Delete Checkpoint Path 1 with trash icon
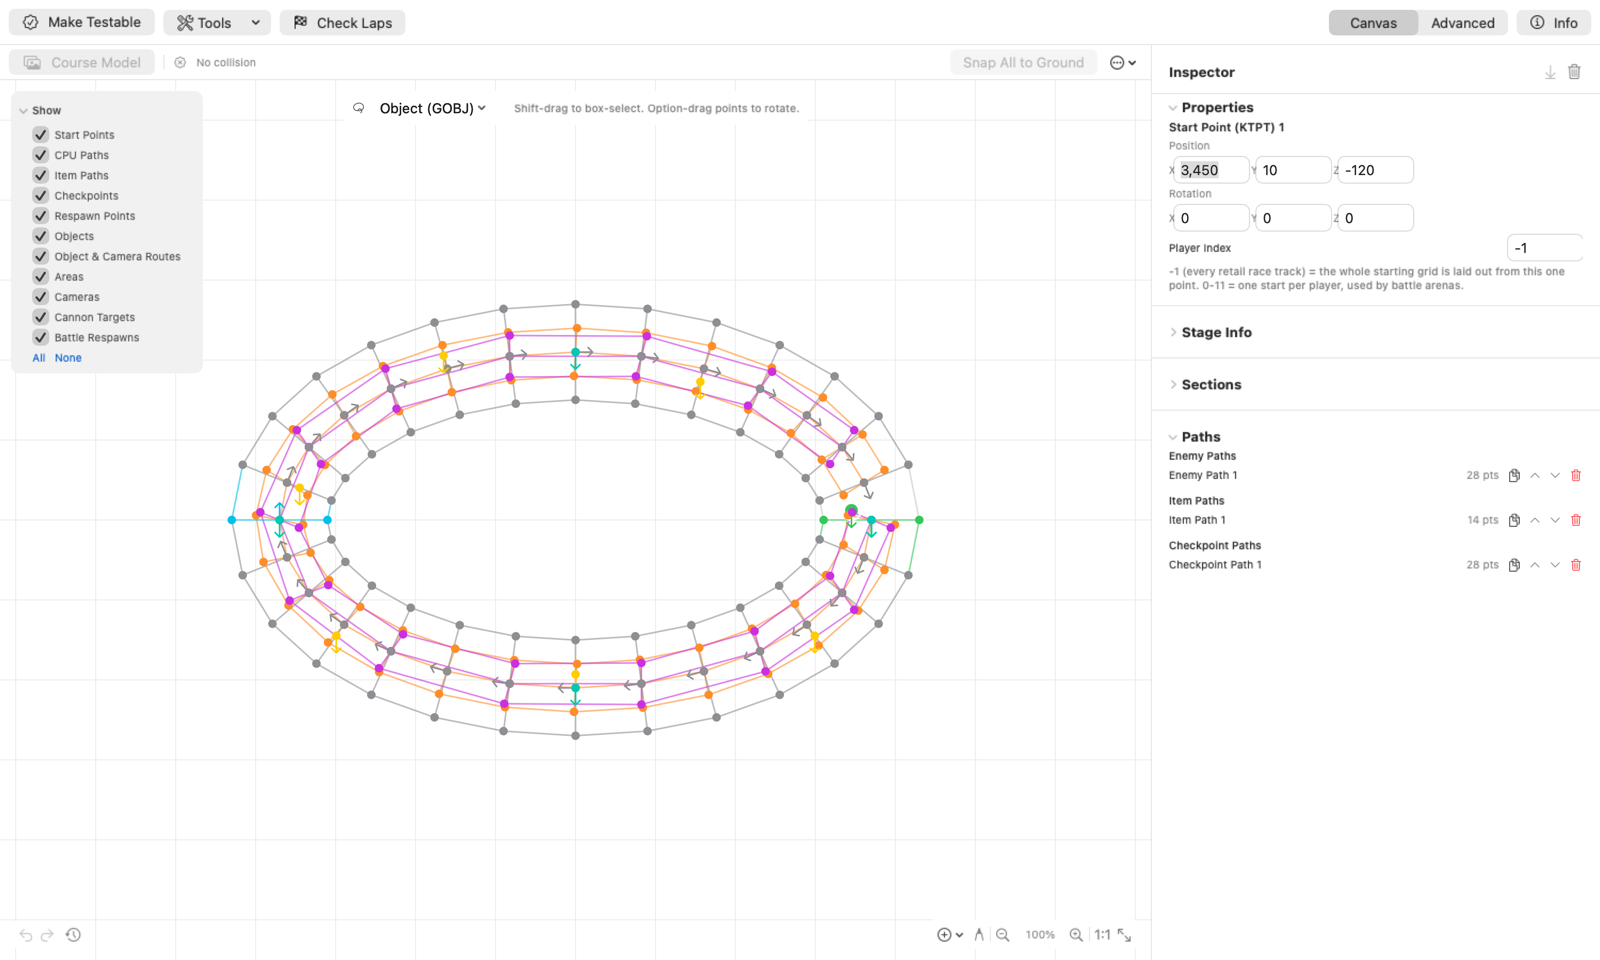 click(x=1576, y=565)
